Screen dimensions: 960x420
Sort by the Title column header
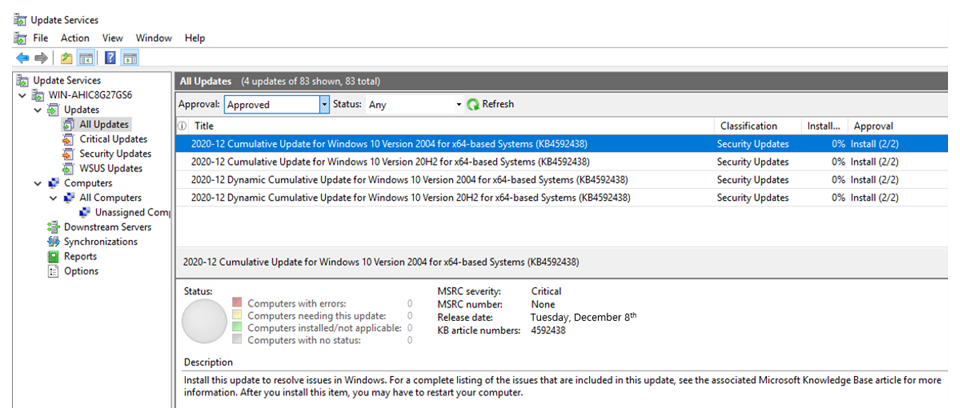[x=451, y=126]
